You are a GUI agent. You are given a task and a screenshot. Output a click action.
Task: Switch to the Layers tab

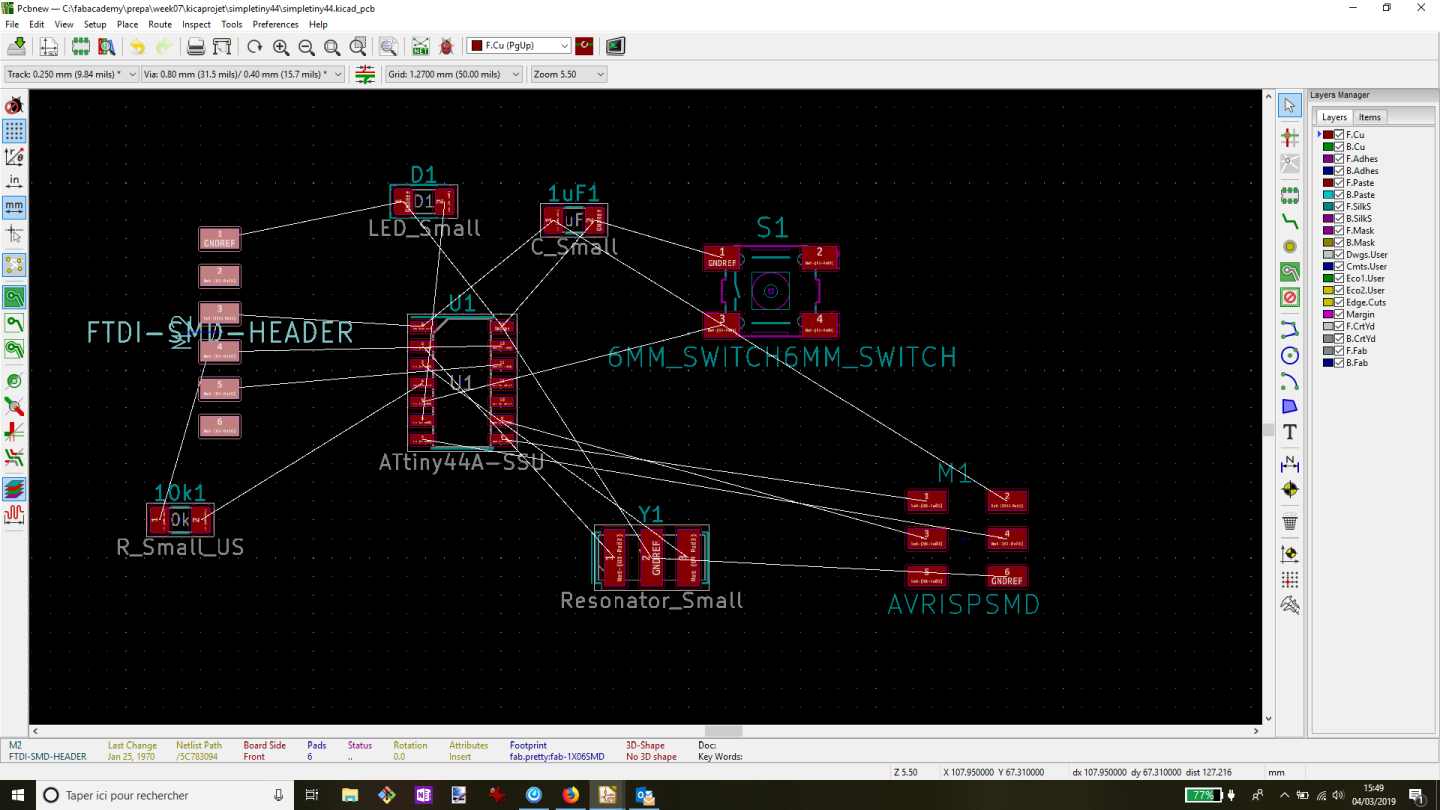[1334, 117]
